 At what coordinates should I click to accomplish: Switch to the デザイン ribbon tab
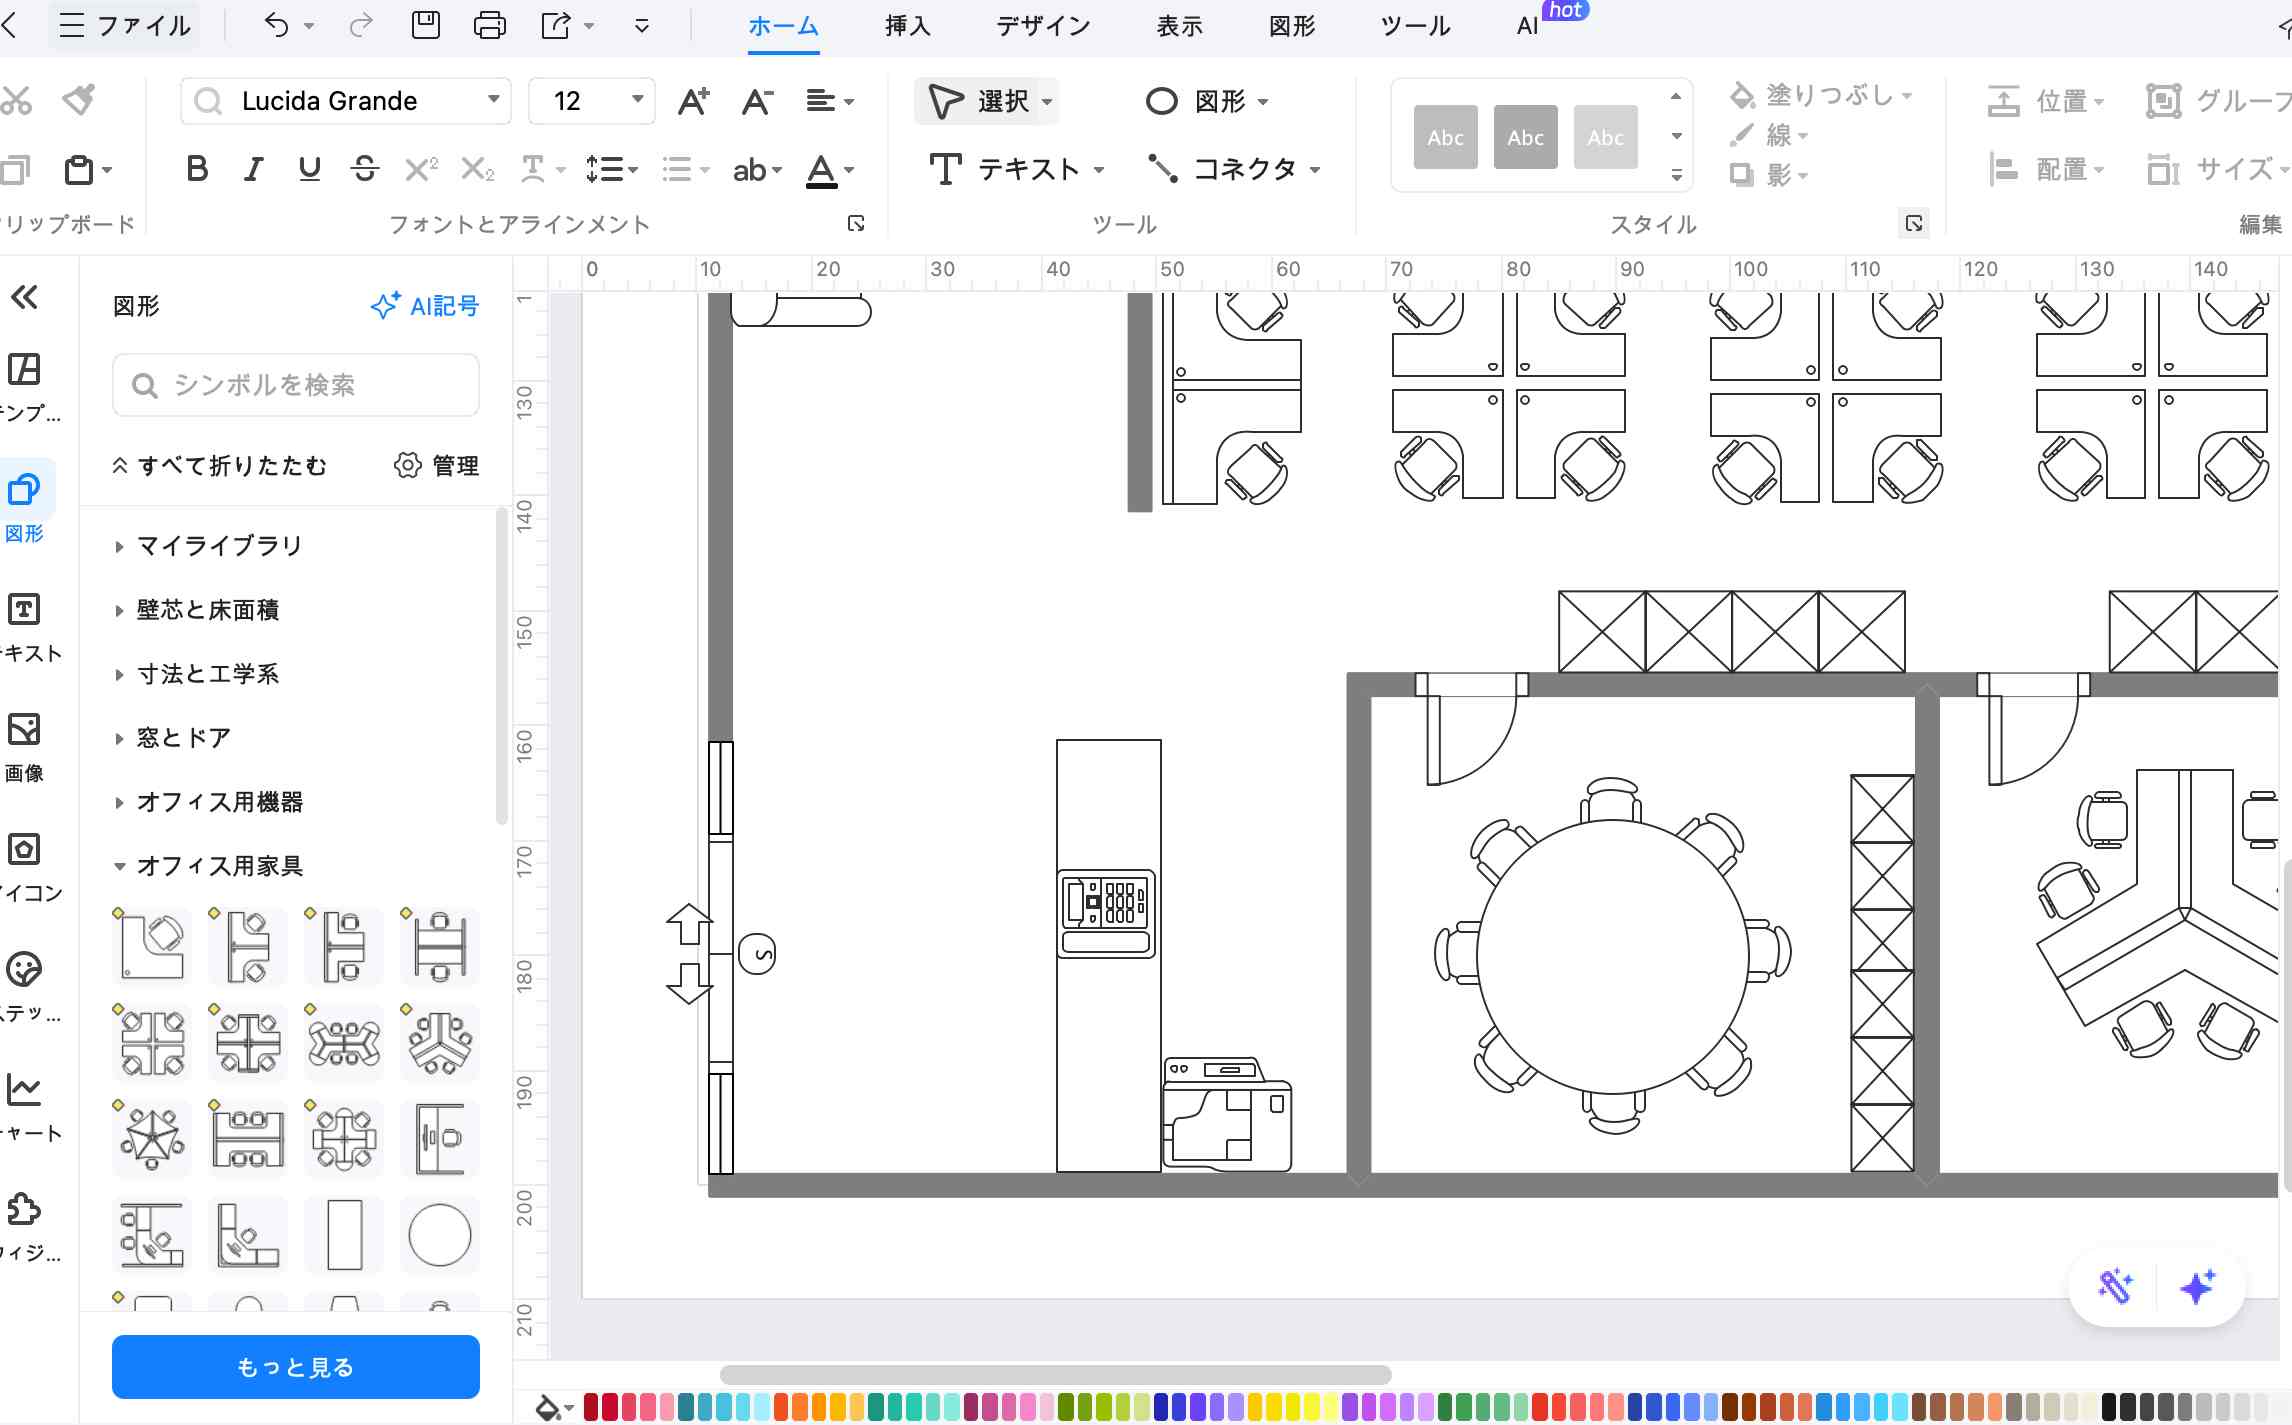[x=1043, y=26]
